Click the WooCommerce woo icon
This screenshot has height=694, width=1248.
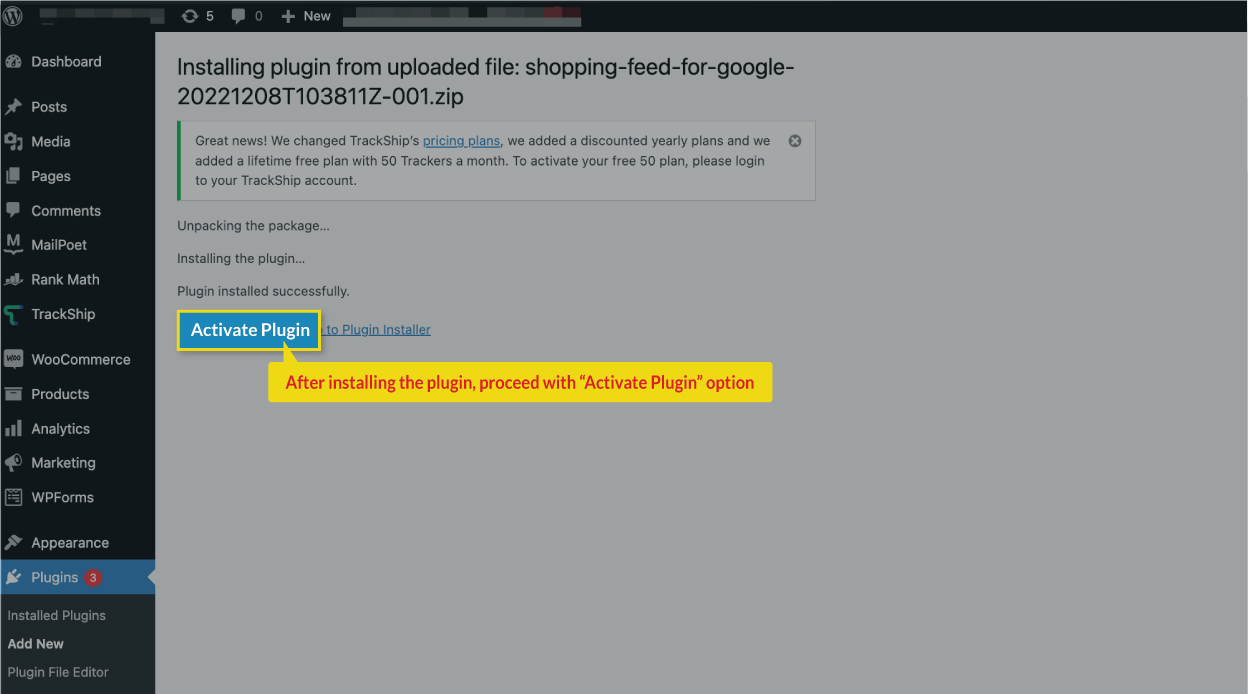pyautogui.click(x=13, y=360)
